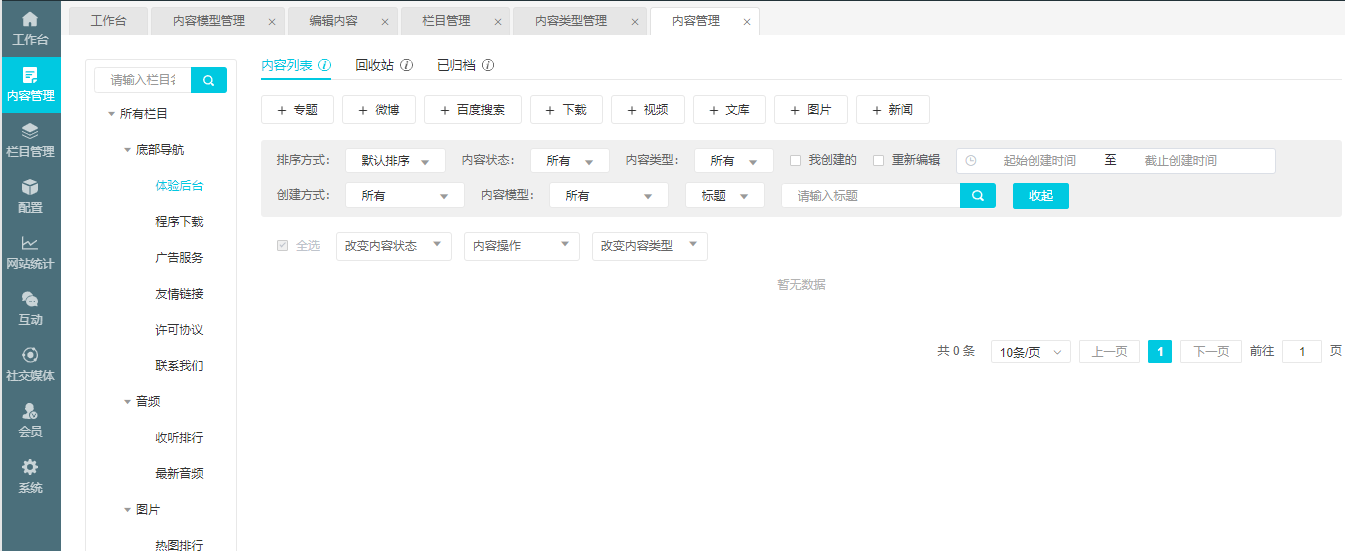
Task: Close the 内容管理 tab
Action: pyautogui.click(x=747, y=21)
